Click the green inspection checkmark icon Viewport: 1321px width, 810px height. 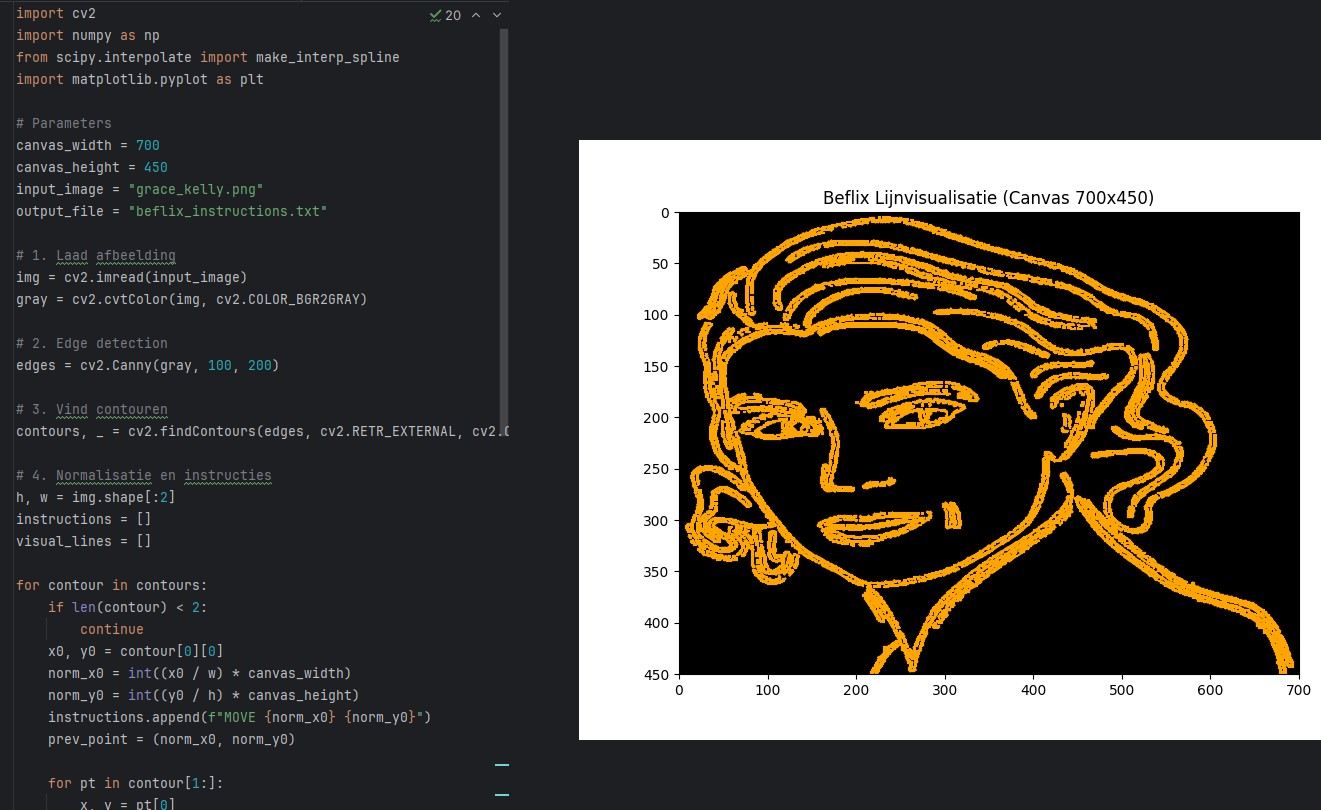tap(435, 15)
